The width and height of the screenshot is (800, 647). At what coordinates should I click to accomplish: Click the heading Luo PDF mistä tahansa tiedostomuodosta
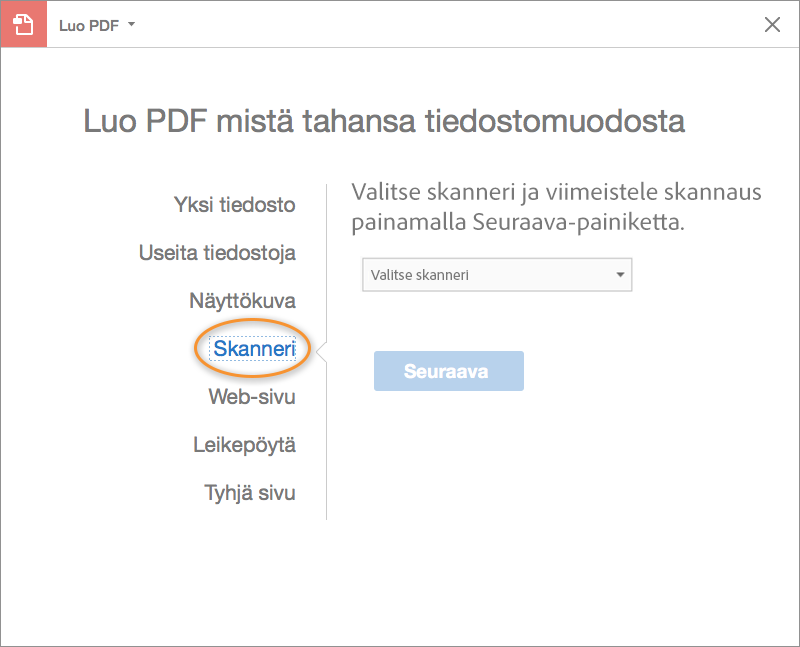[x=384, y=121]
